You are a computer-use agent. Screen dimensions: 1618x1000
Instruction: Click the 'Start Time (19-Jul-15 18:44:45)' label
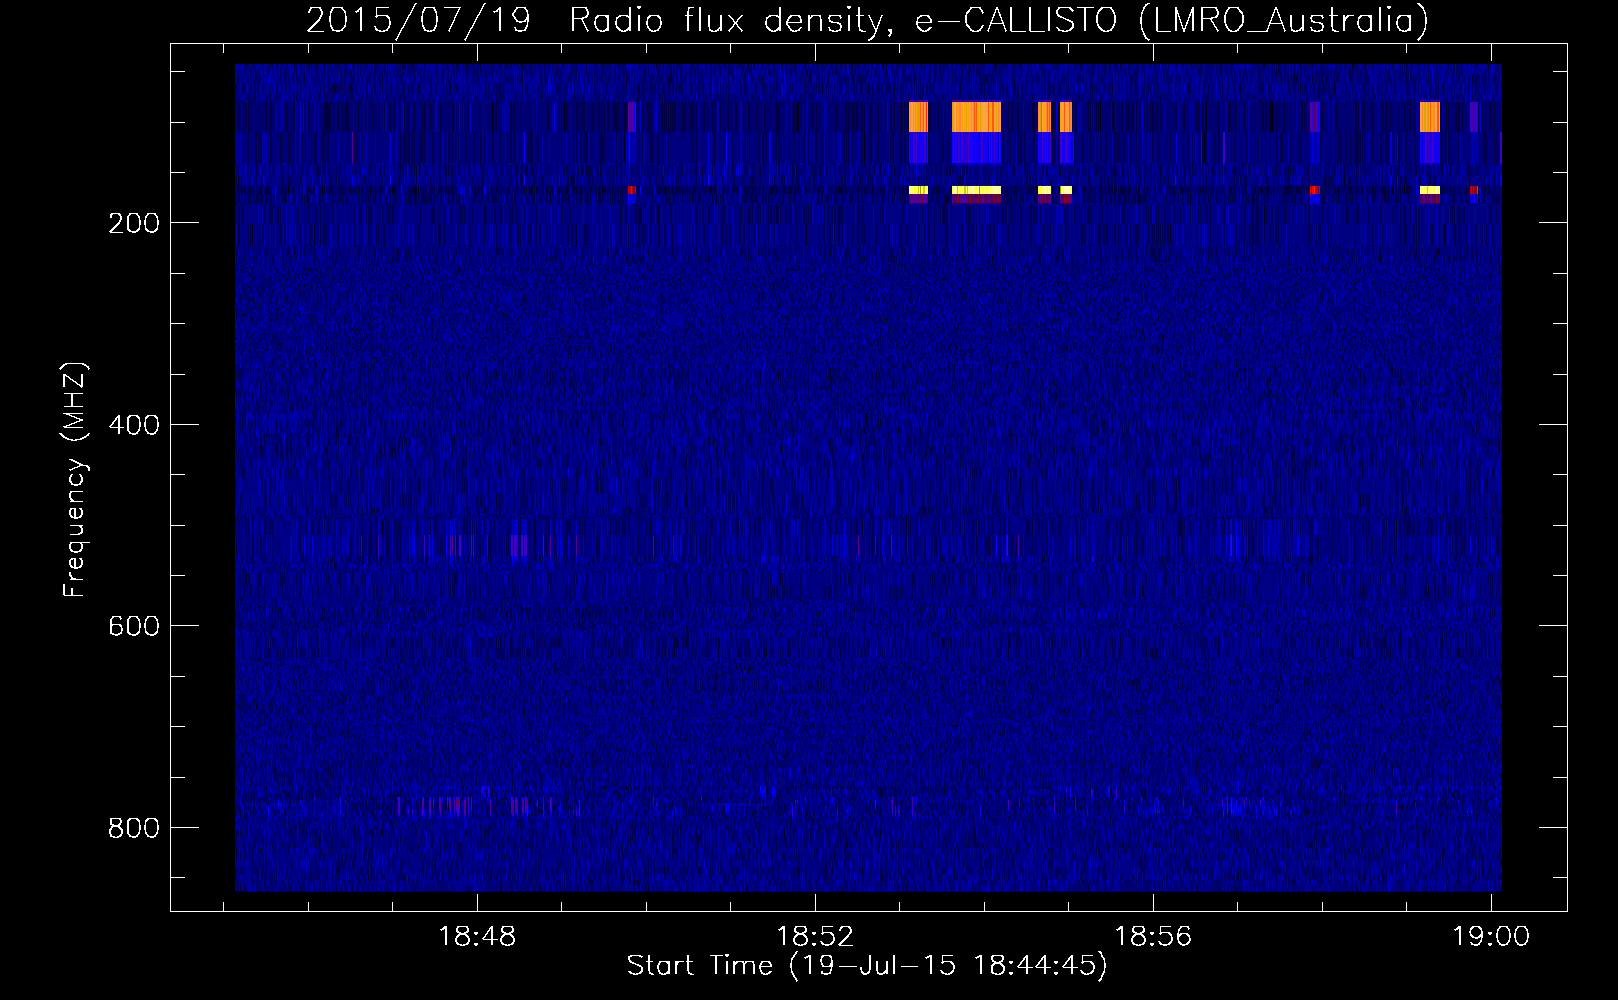(x=867, y=966)
